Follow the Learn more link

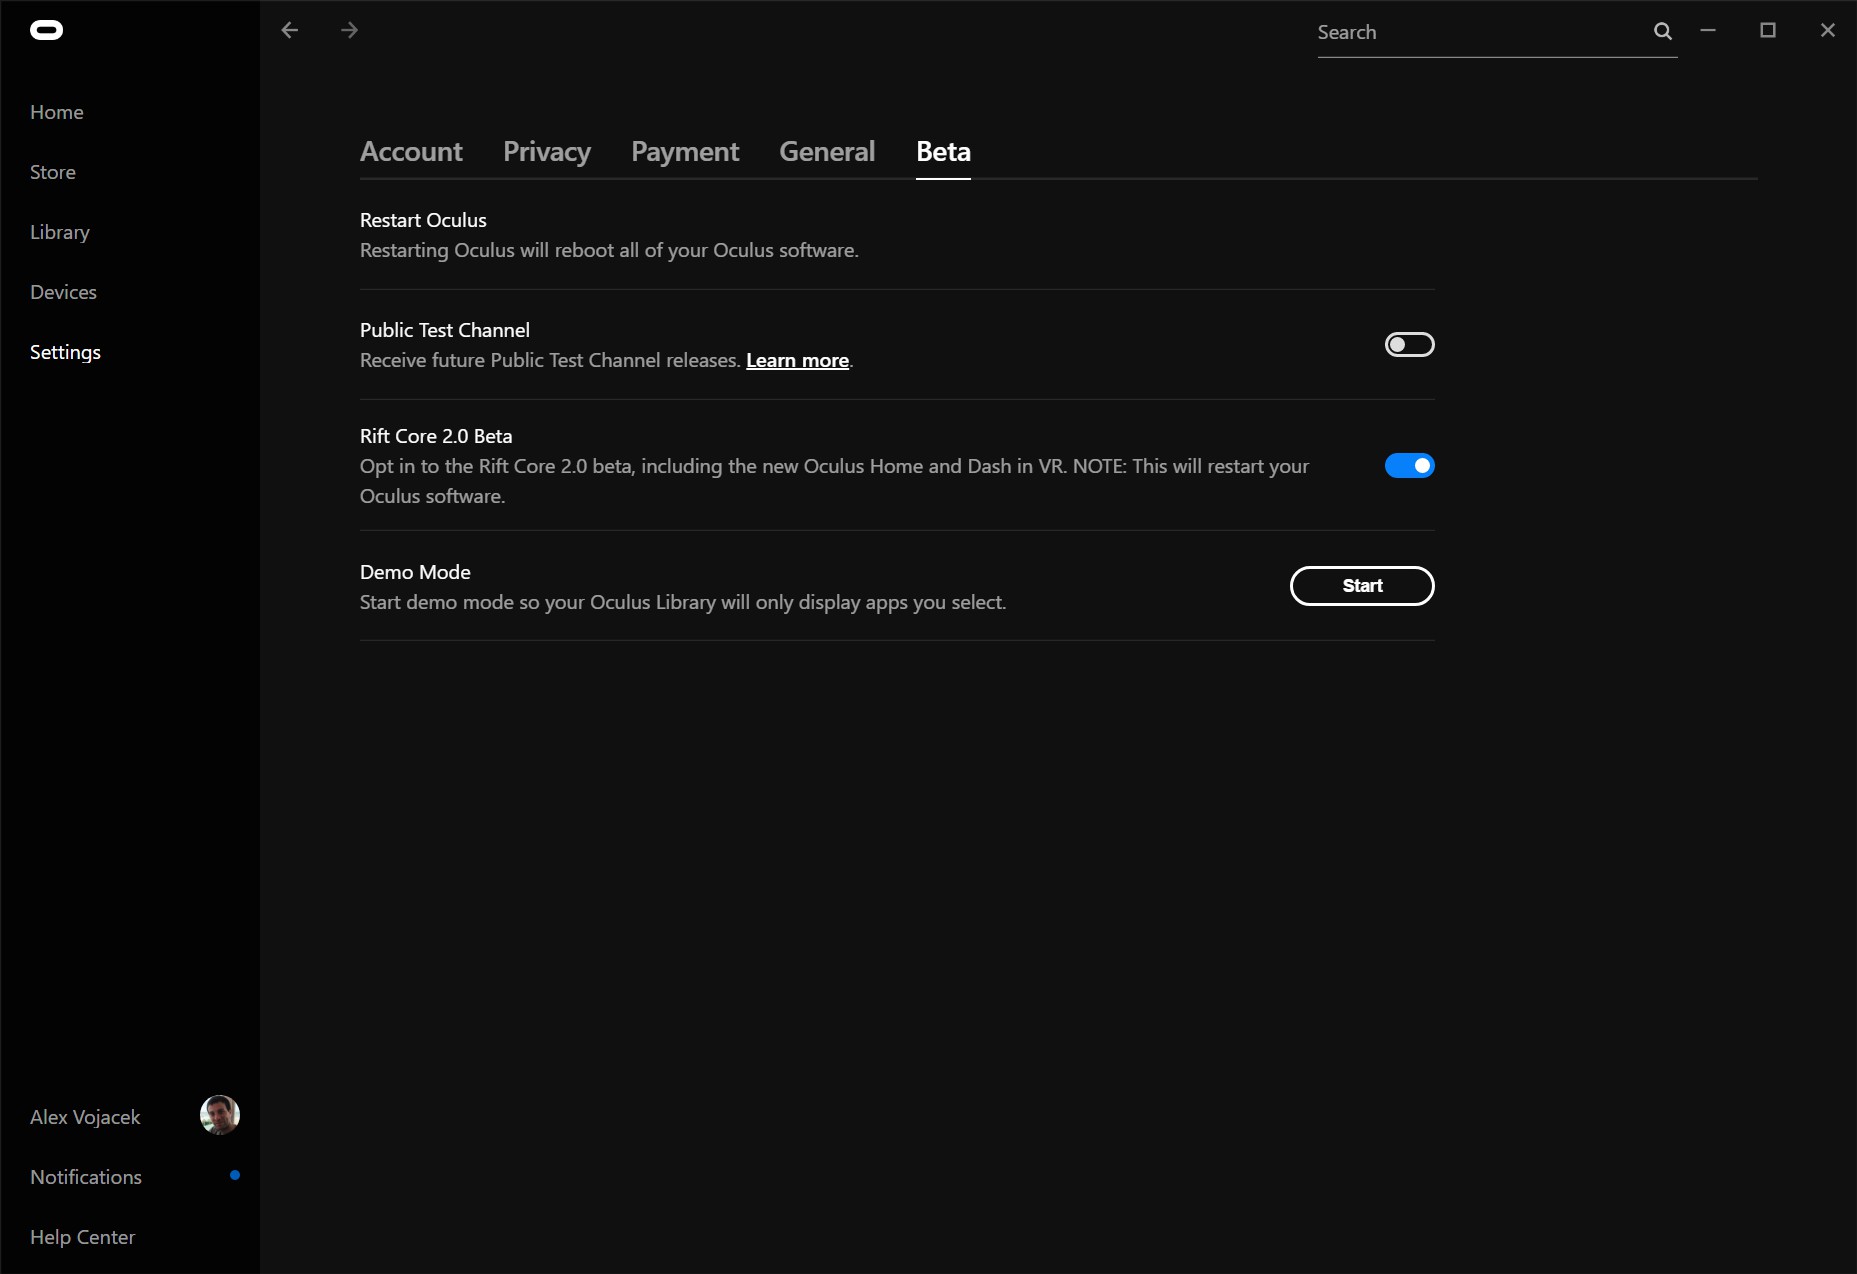[x=797, y=361]
